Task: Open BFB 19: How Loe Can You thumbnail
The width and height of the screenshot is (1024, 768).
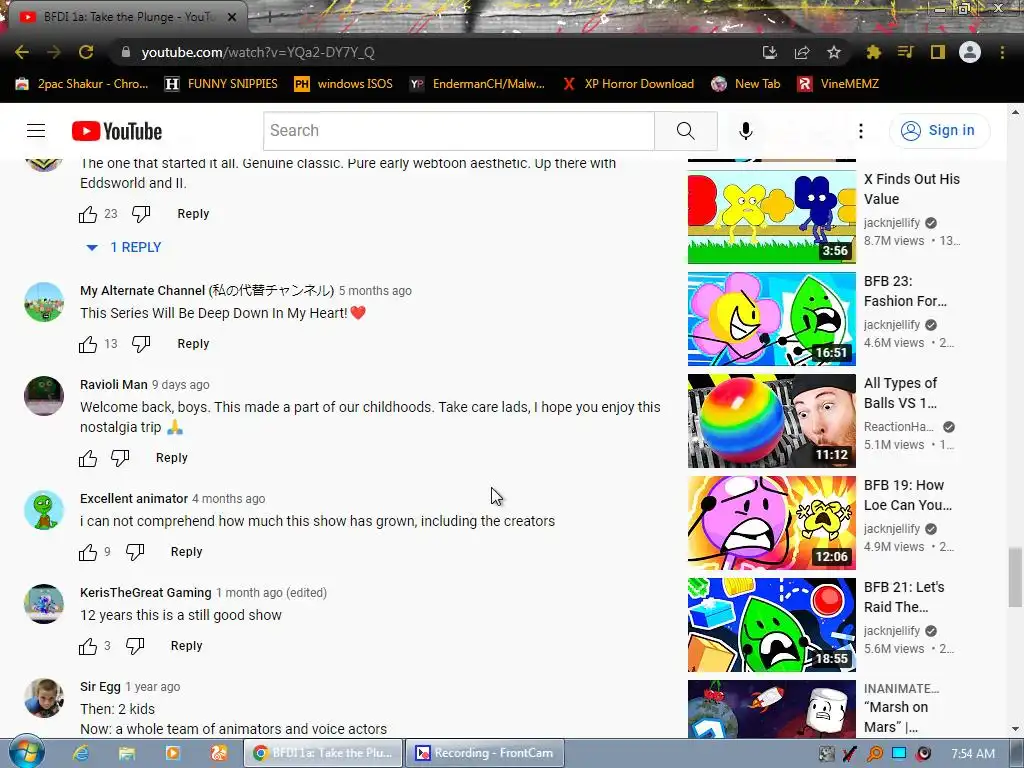Action: (771, 523)
